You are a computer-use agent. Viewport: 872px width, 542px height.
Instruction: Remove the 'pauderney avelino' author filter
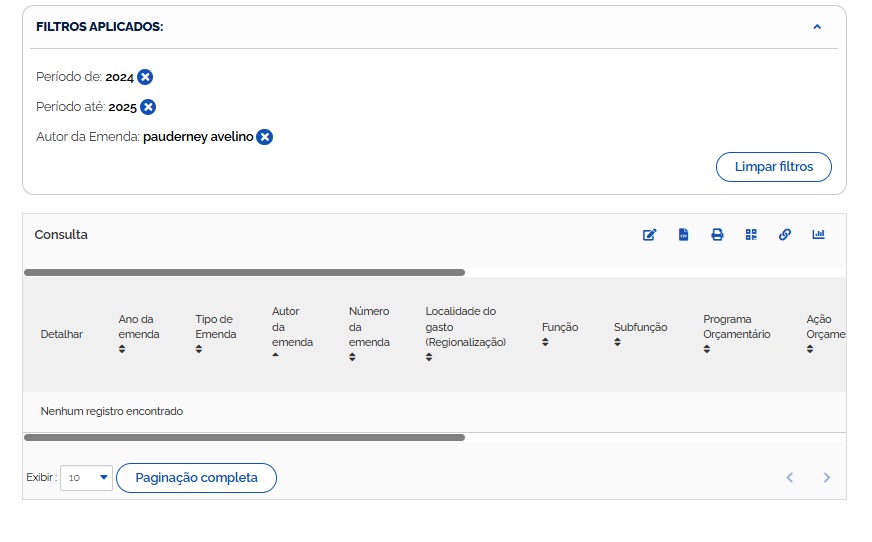click(x=264, y=137)
